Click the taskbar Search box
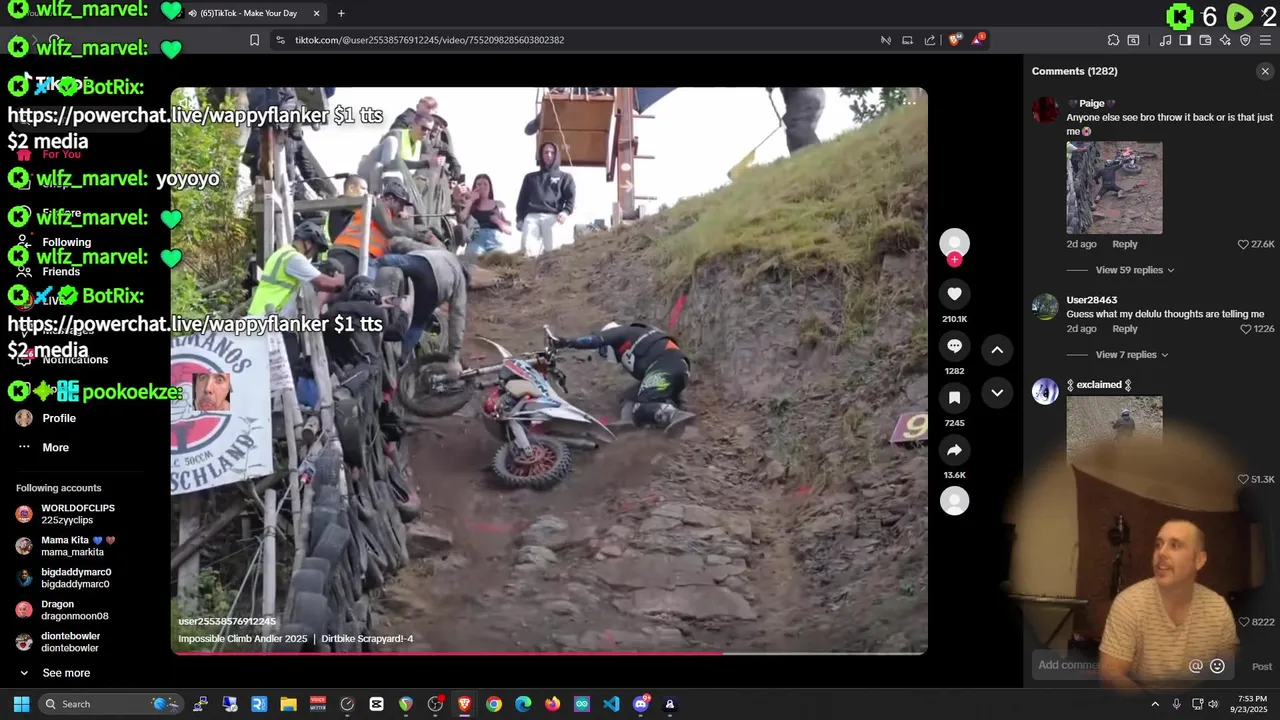 tap(110, 704)
